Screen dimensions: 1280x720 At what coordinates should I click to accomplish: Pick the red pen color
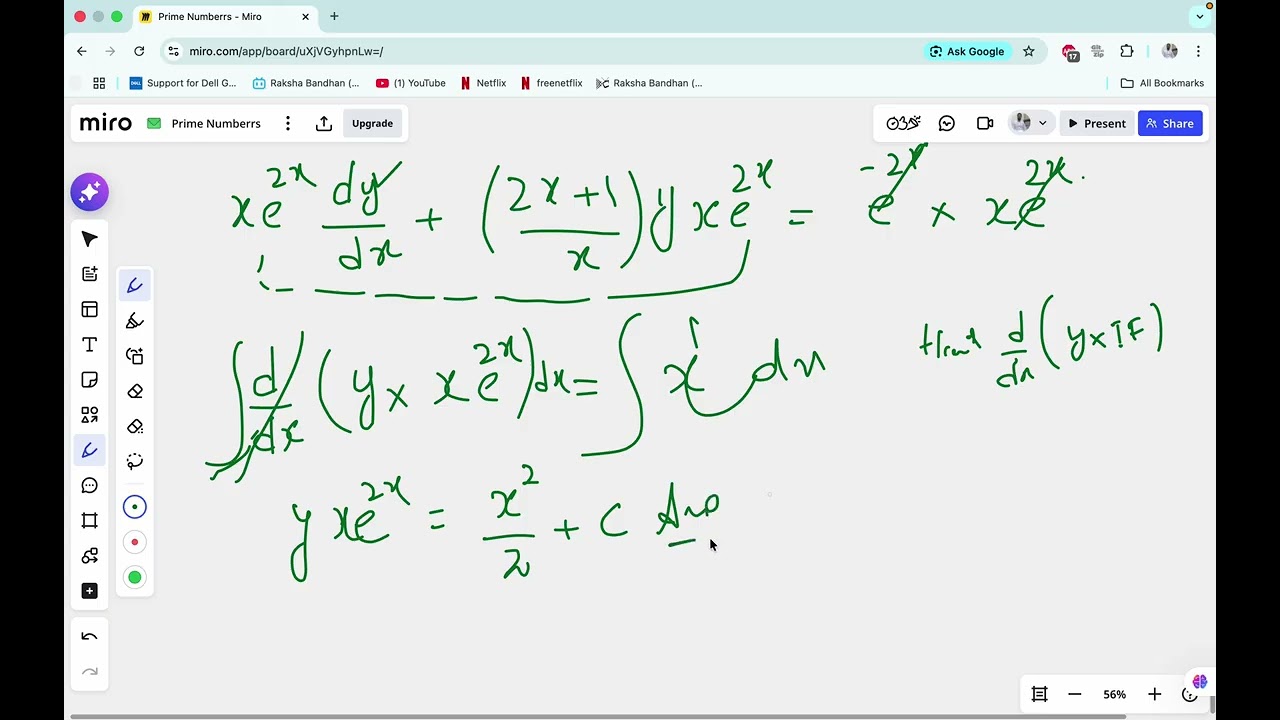pyautogui.click(x=135, y=542)
